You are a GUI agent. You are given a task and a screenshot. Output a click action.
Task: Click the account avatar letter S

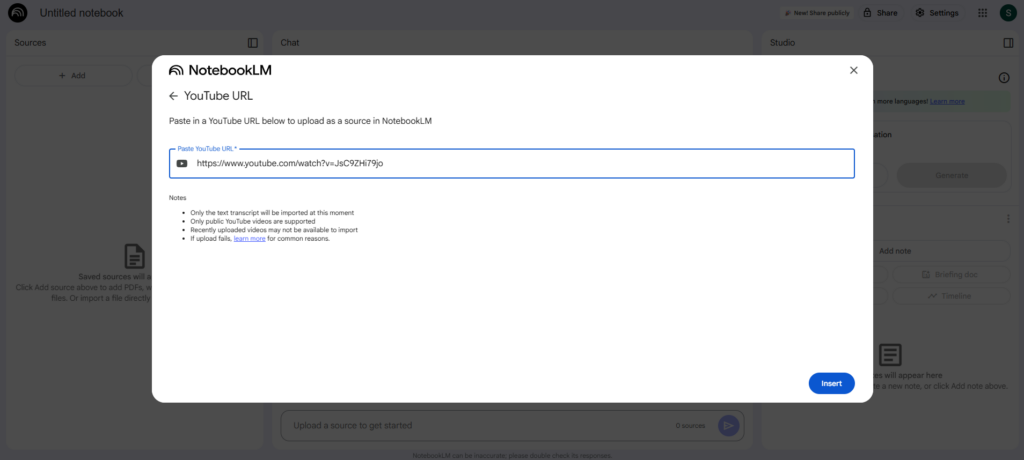[1008, 13]
